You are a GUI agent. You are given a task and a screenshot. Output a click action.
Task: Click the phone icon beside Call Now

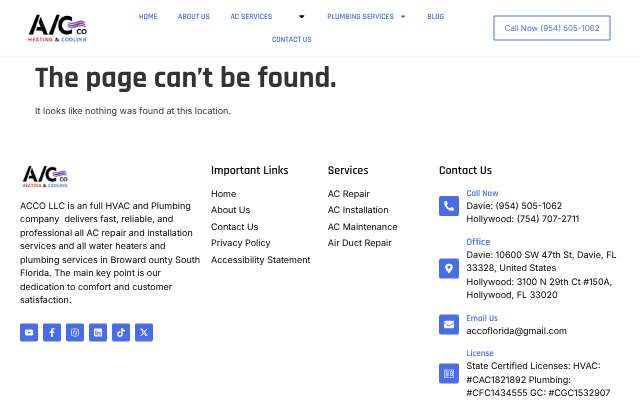[x=449, y=206]
